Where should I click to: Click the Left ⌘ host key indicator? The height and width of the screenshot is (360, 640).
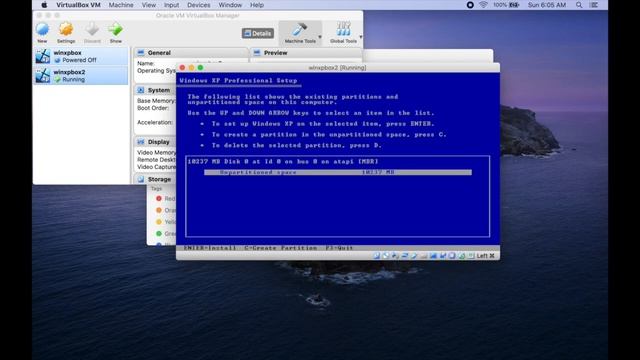tap(485, 256)
